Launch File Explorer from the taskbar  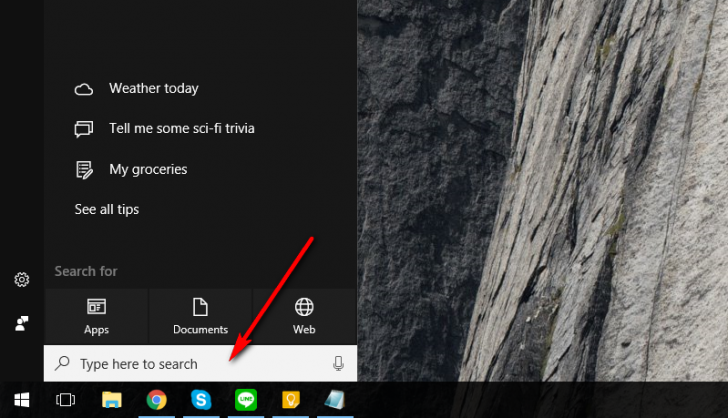click(112, 400)
